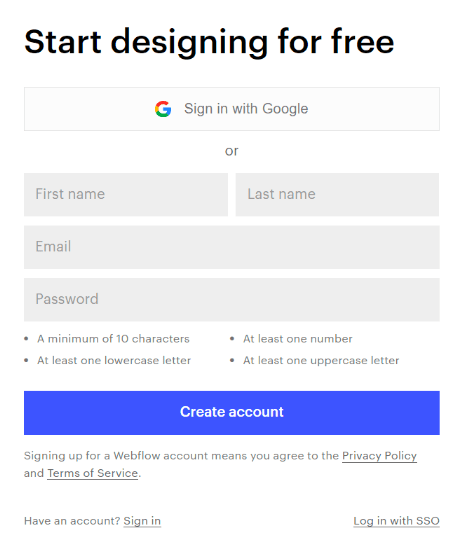The width and height of the screenshot is (471, 545).
Task: Select the Last name input field
Action: click(x=337, y=194)
